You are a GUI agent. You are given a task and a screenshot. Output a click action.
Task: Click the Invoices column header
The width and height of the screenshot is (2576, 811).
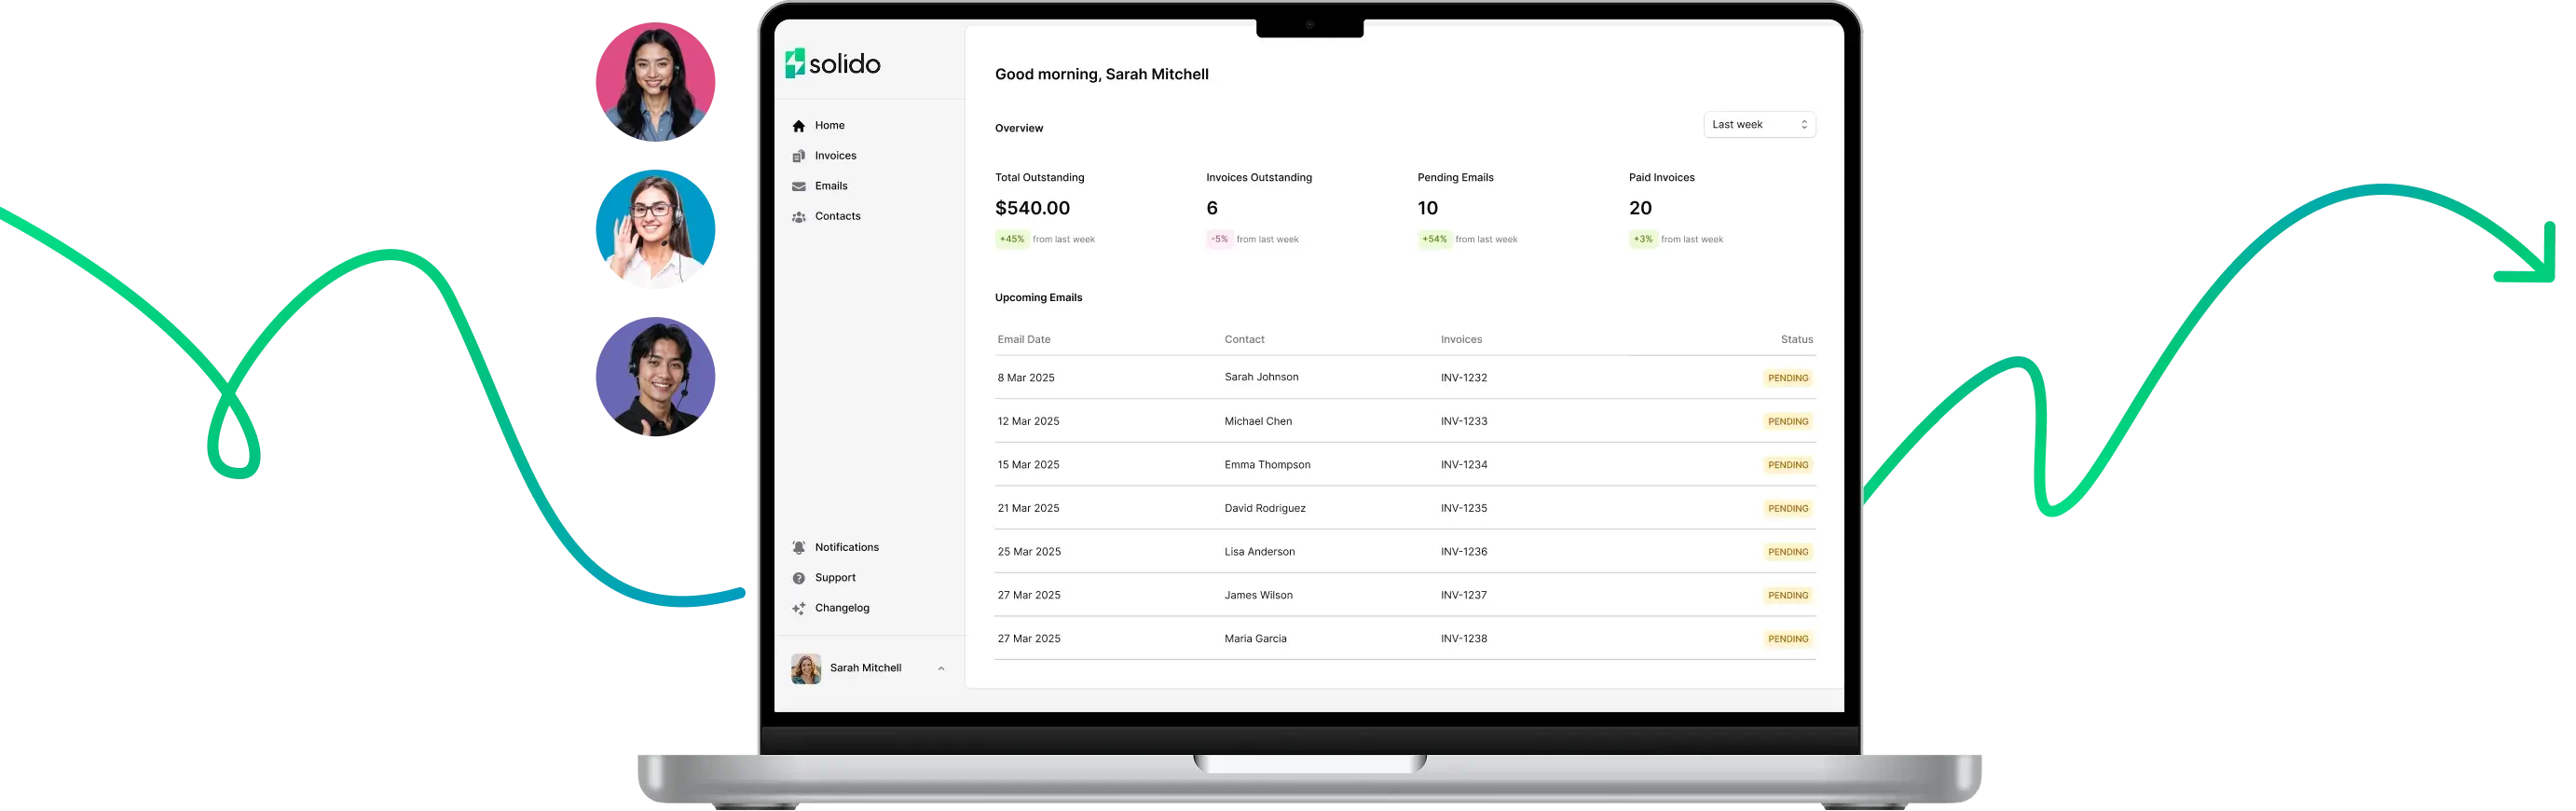click(1460, 340)
